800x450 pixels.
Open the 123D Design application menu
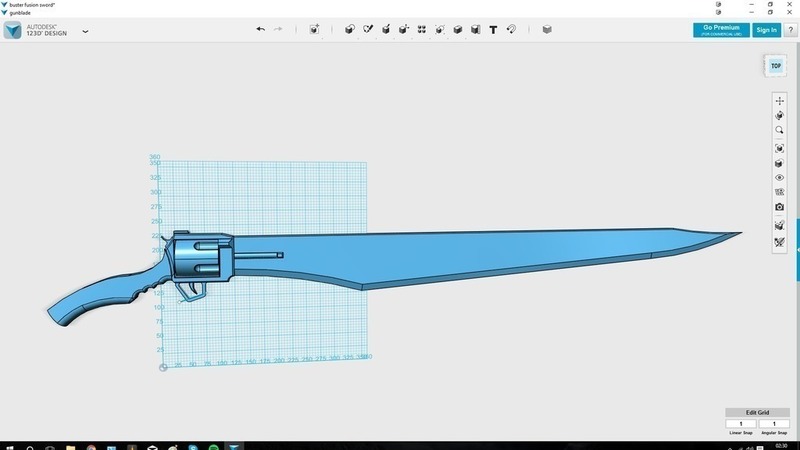coord(85,31)
